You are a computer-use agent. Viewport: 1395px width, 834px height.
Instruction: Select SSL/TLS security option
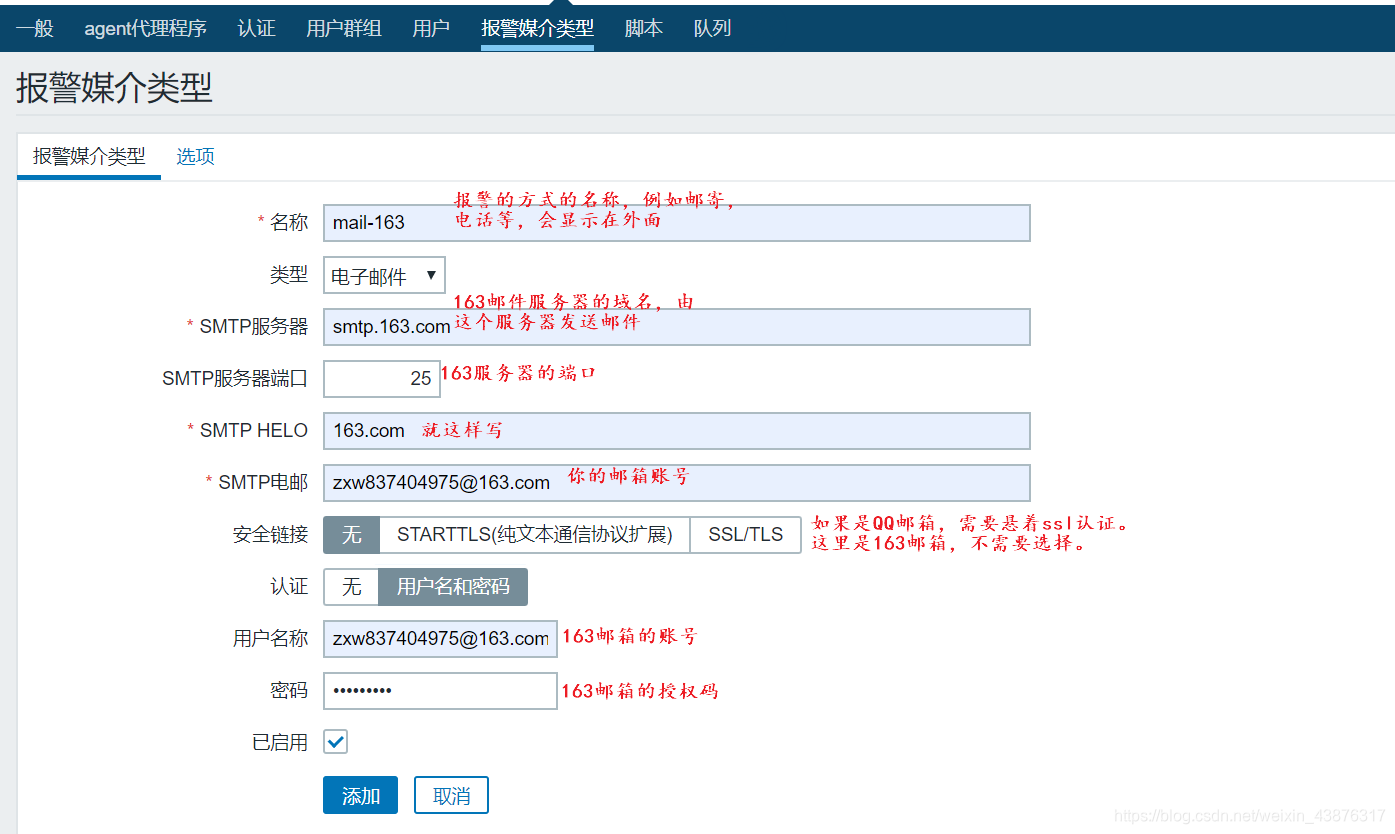click(x=745, y=534)
